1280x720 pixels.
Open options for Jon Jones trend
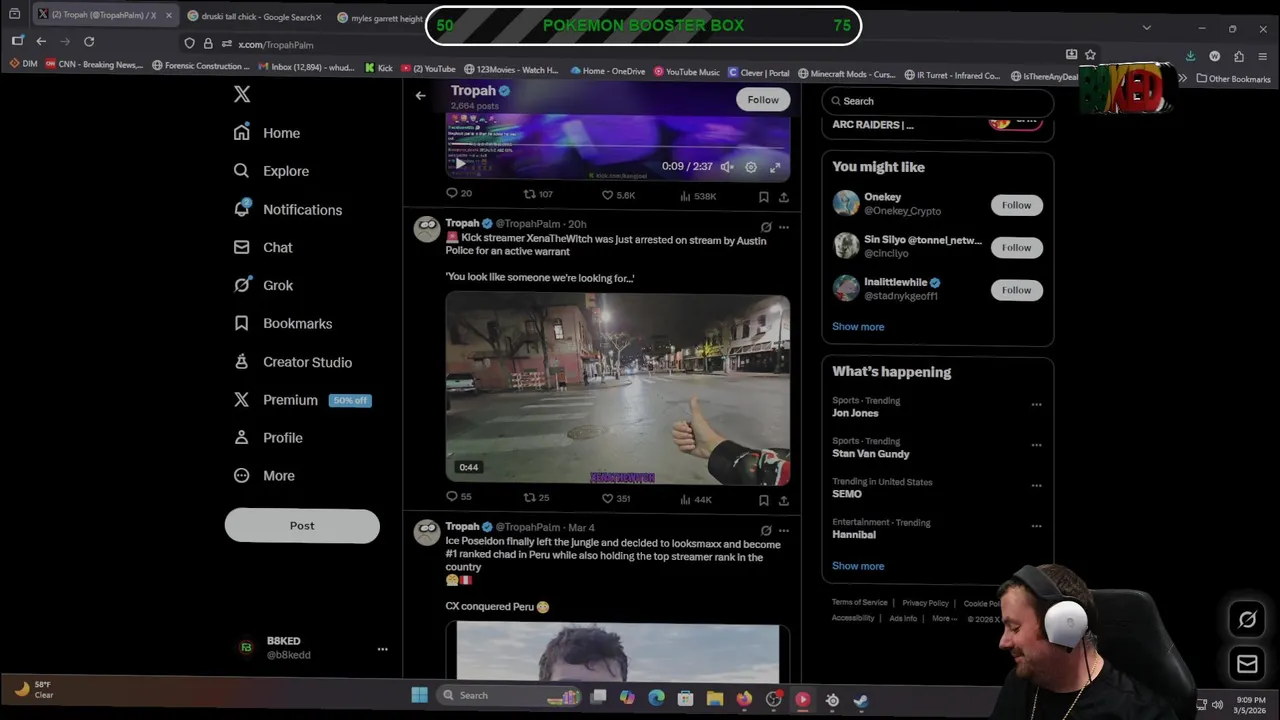[x=1036, y=405]
